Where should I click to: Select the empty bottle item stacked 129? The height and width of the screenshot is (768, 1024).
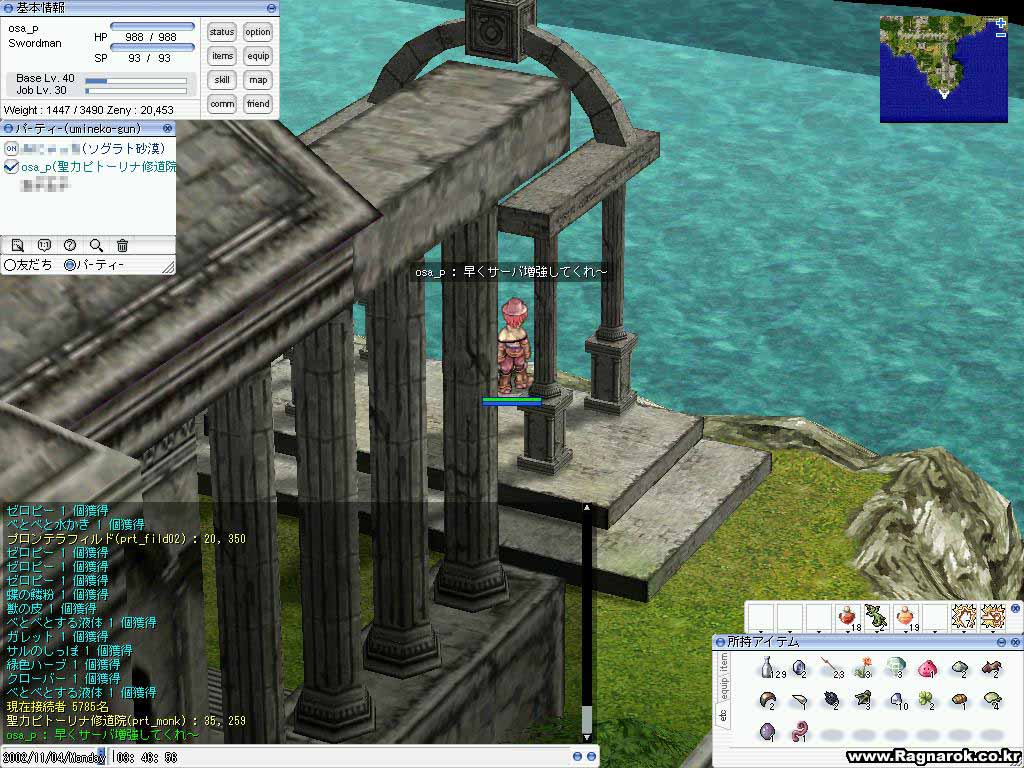point(769,667)
